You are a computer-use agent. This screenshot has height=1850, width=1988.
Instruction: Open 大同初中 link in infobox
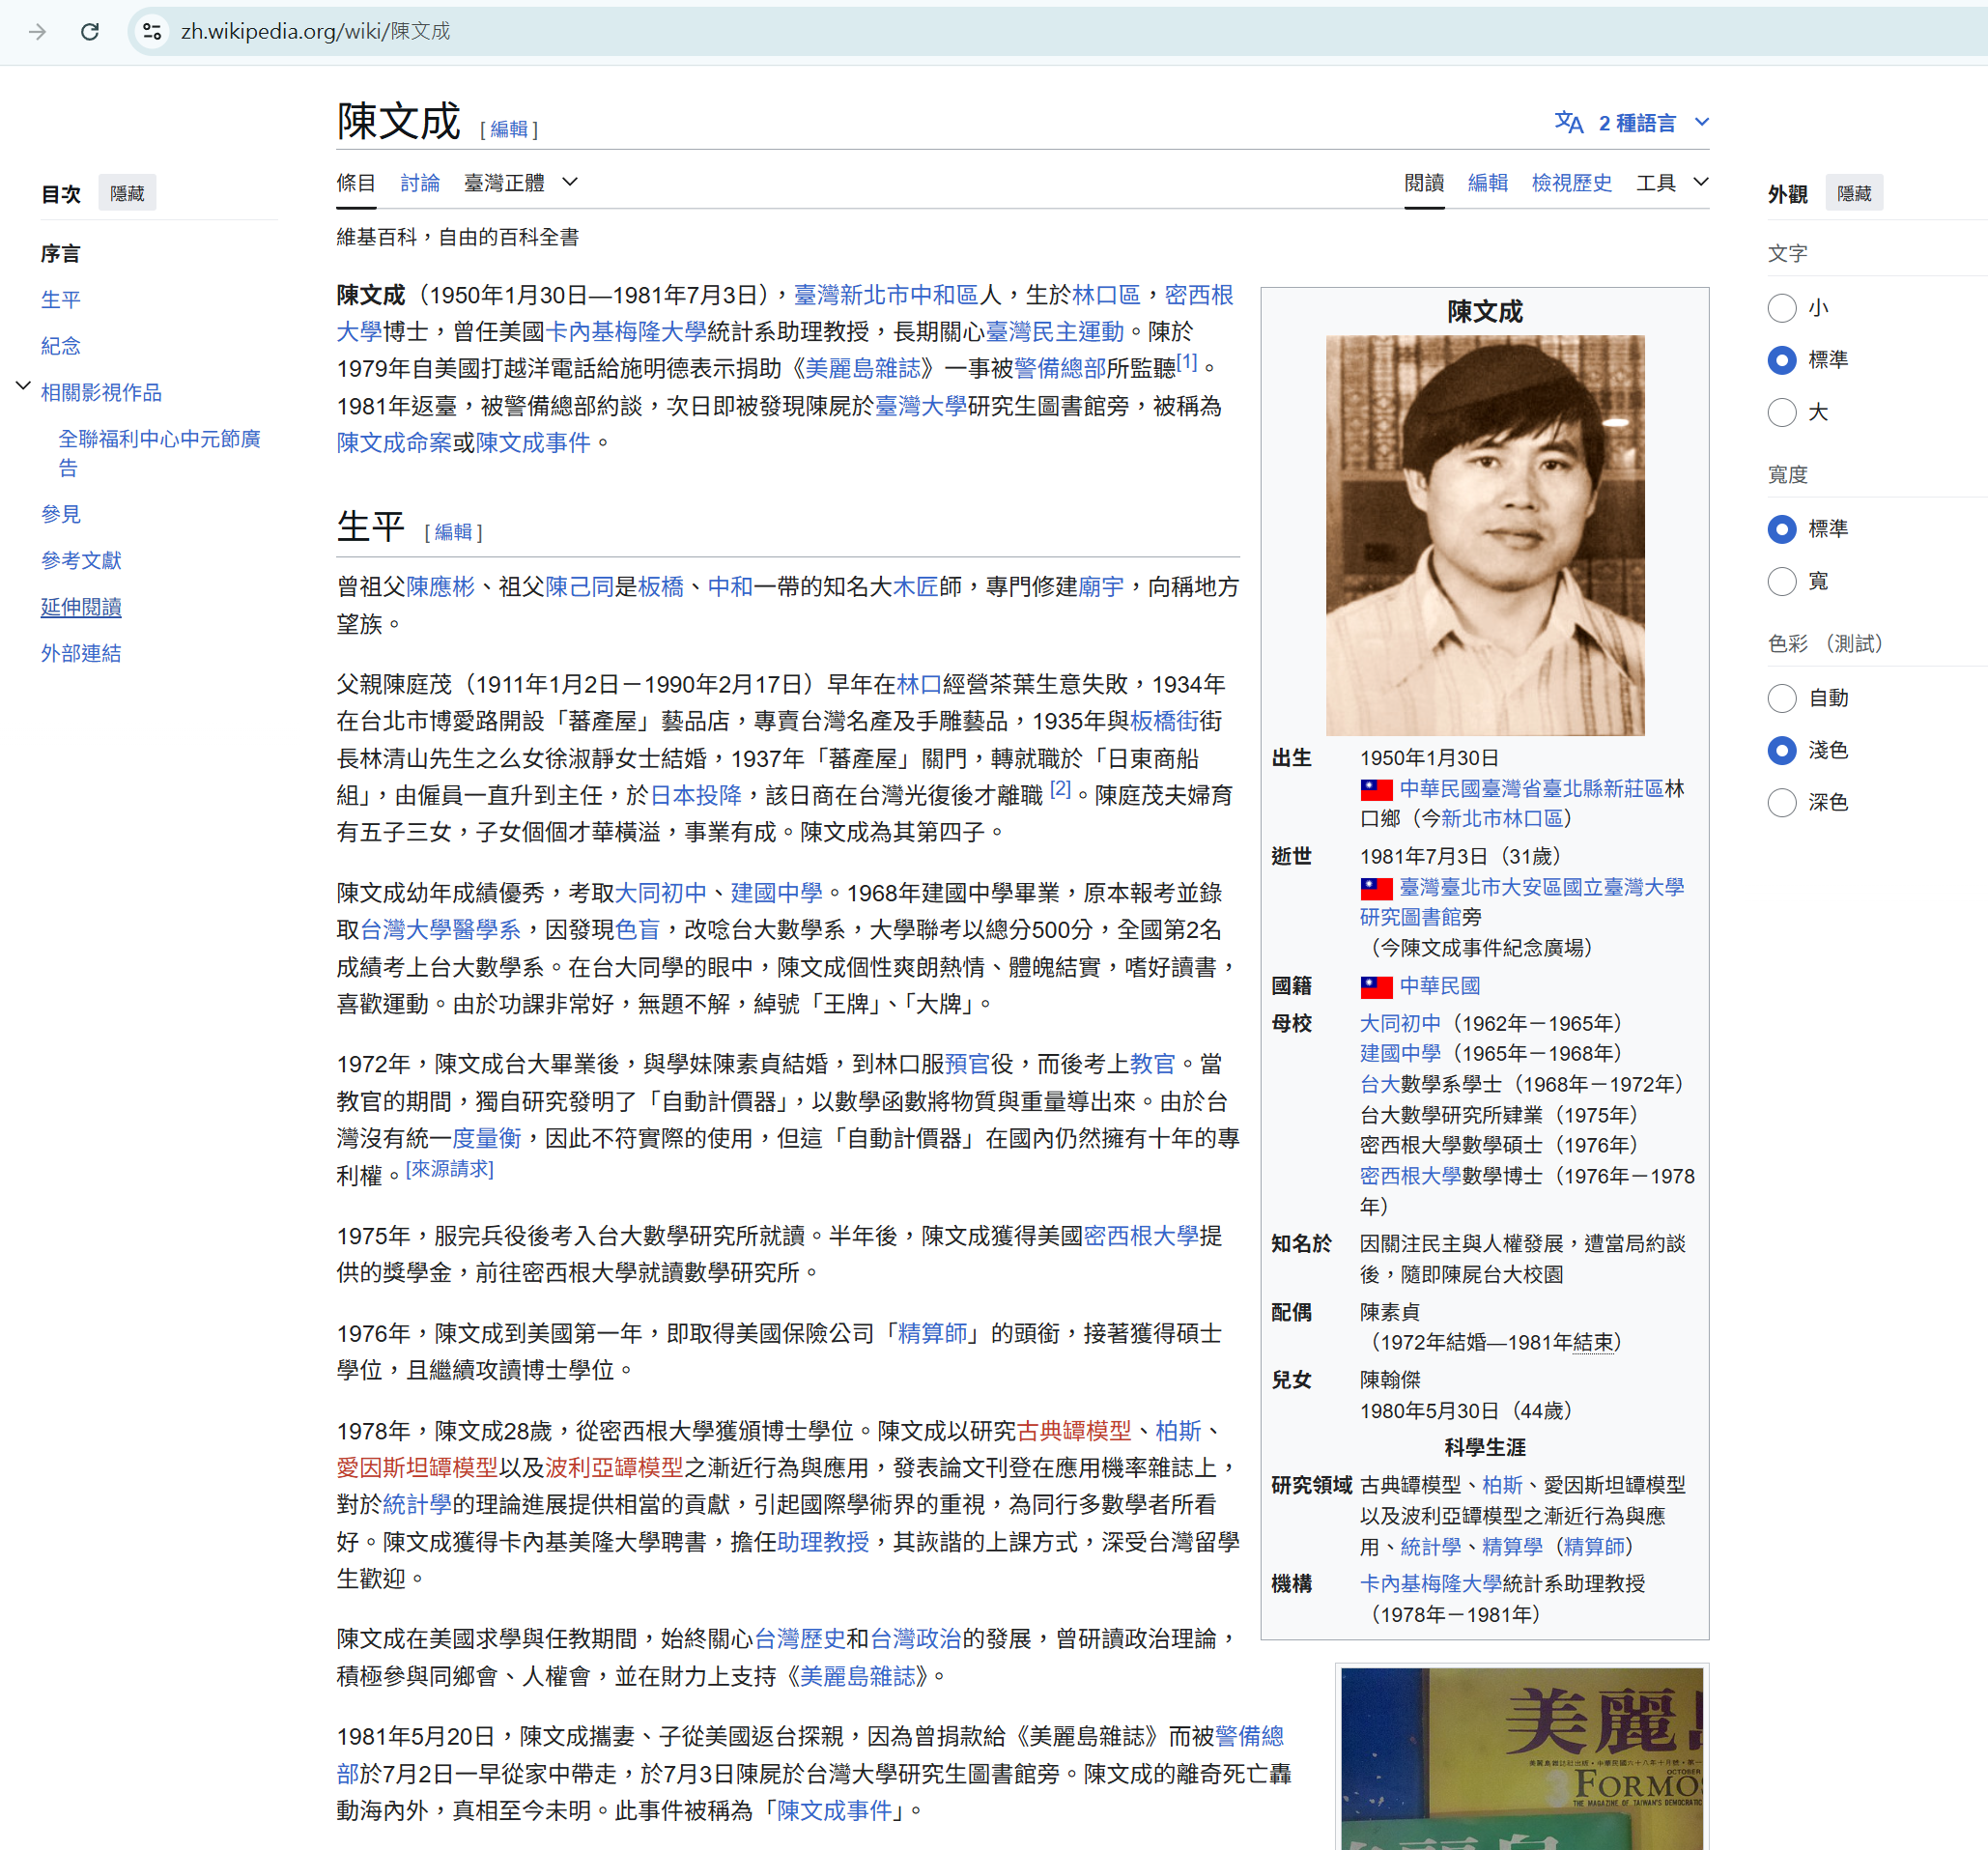[x=1400, y=1024]
